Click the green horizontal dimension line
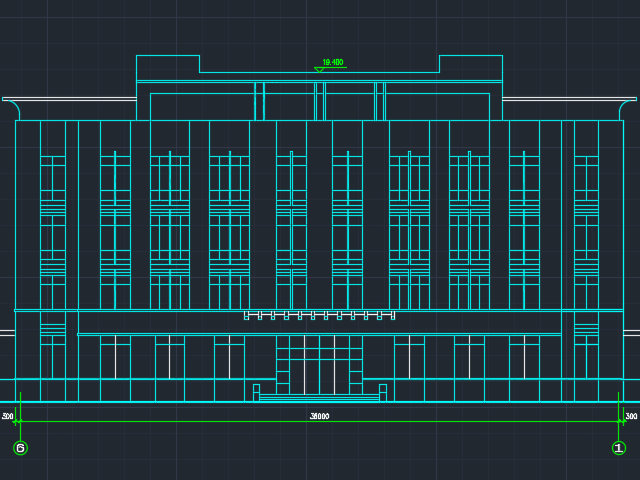The image size is (640, 480). click(200, 421)
